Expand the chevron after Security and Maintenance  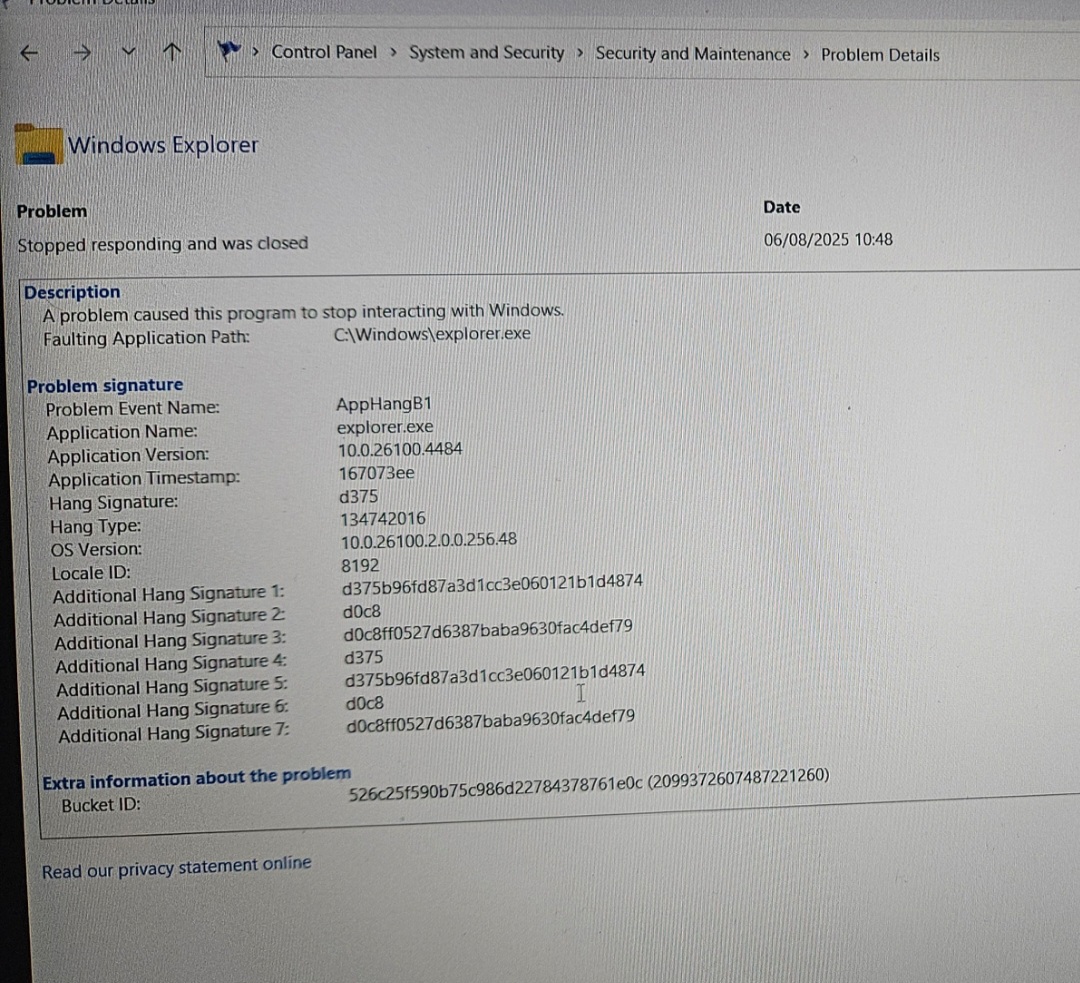807,55
